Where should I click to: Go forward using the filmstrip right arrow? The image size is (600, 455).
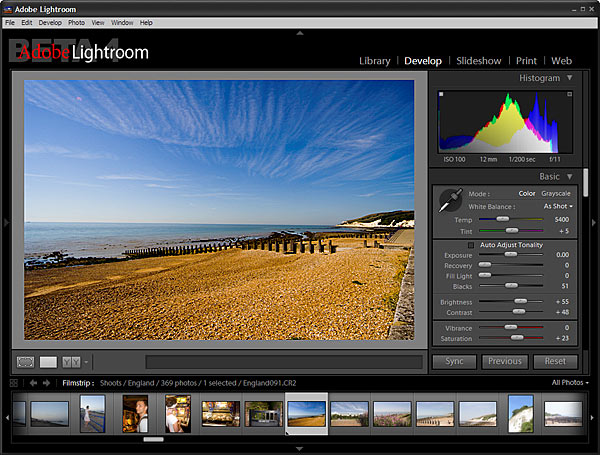coord(46,383)
